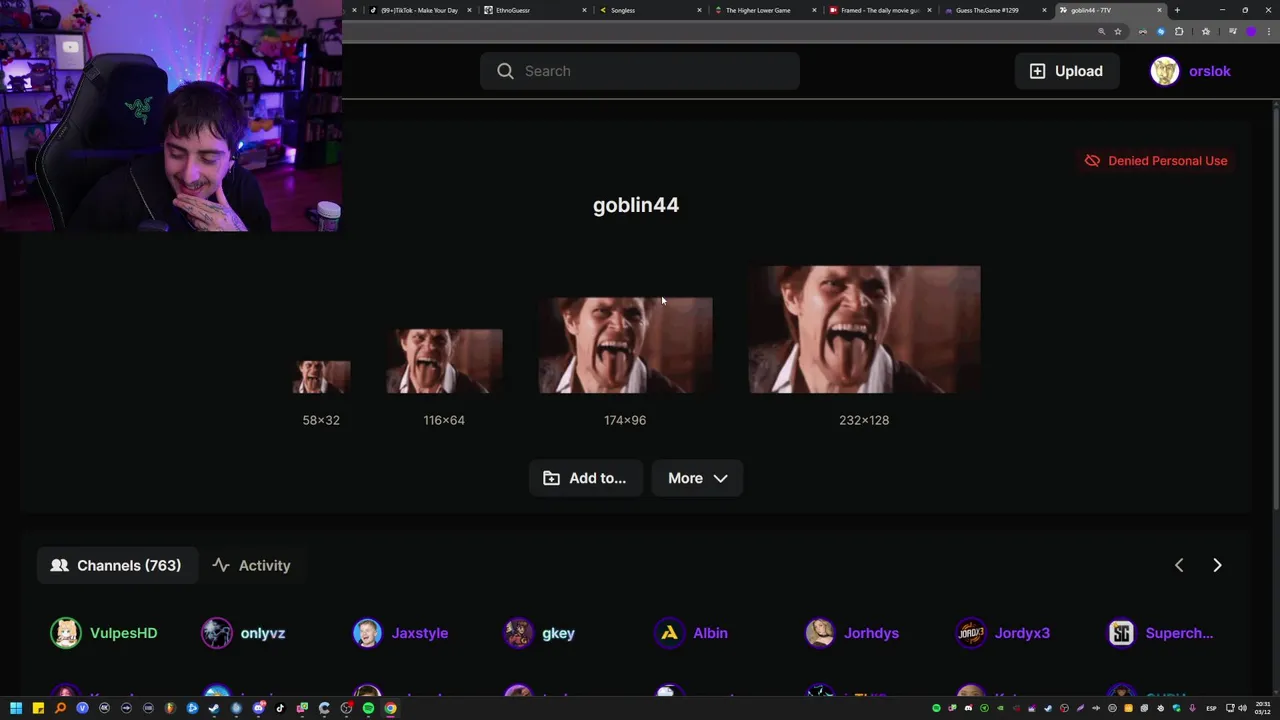This screenshot has width=1280, height=720.
Task: Open gkey channel
Action: [x=539, y=633]
